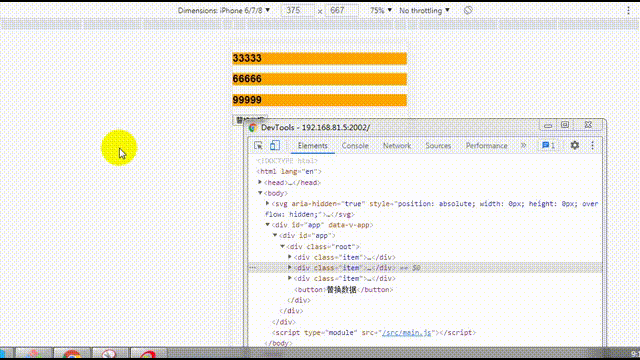The width and height of the screenshot is (640, 360).
Task: Collapse the body element node
Action: pyautogui.click(x=260, y=193)
